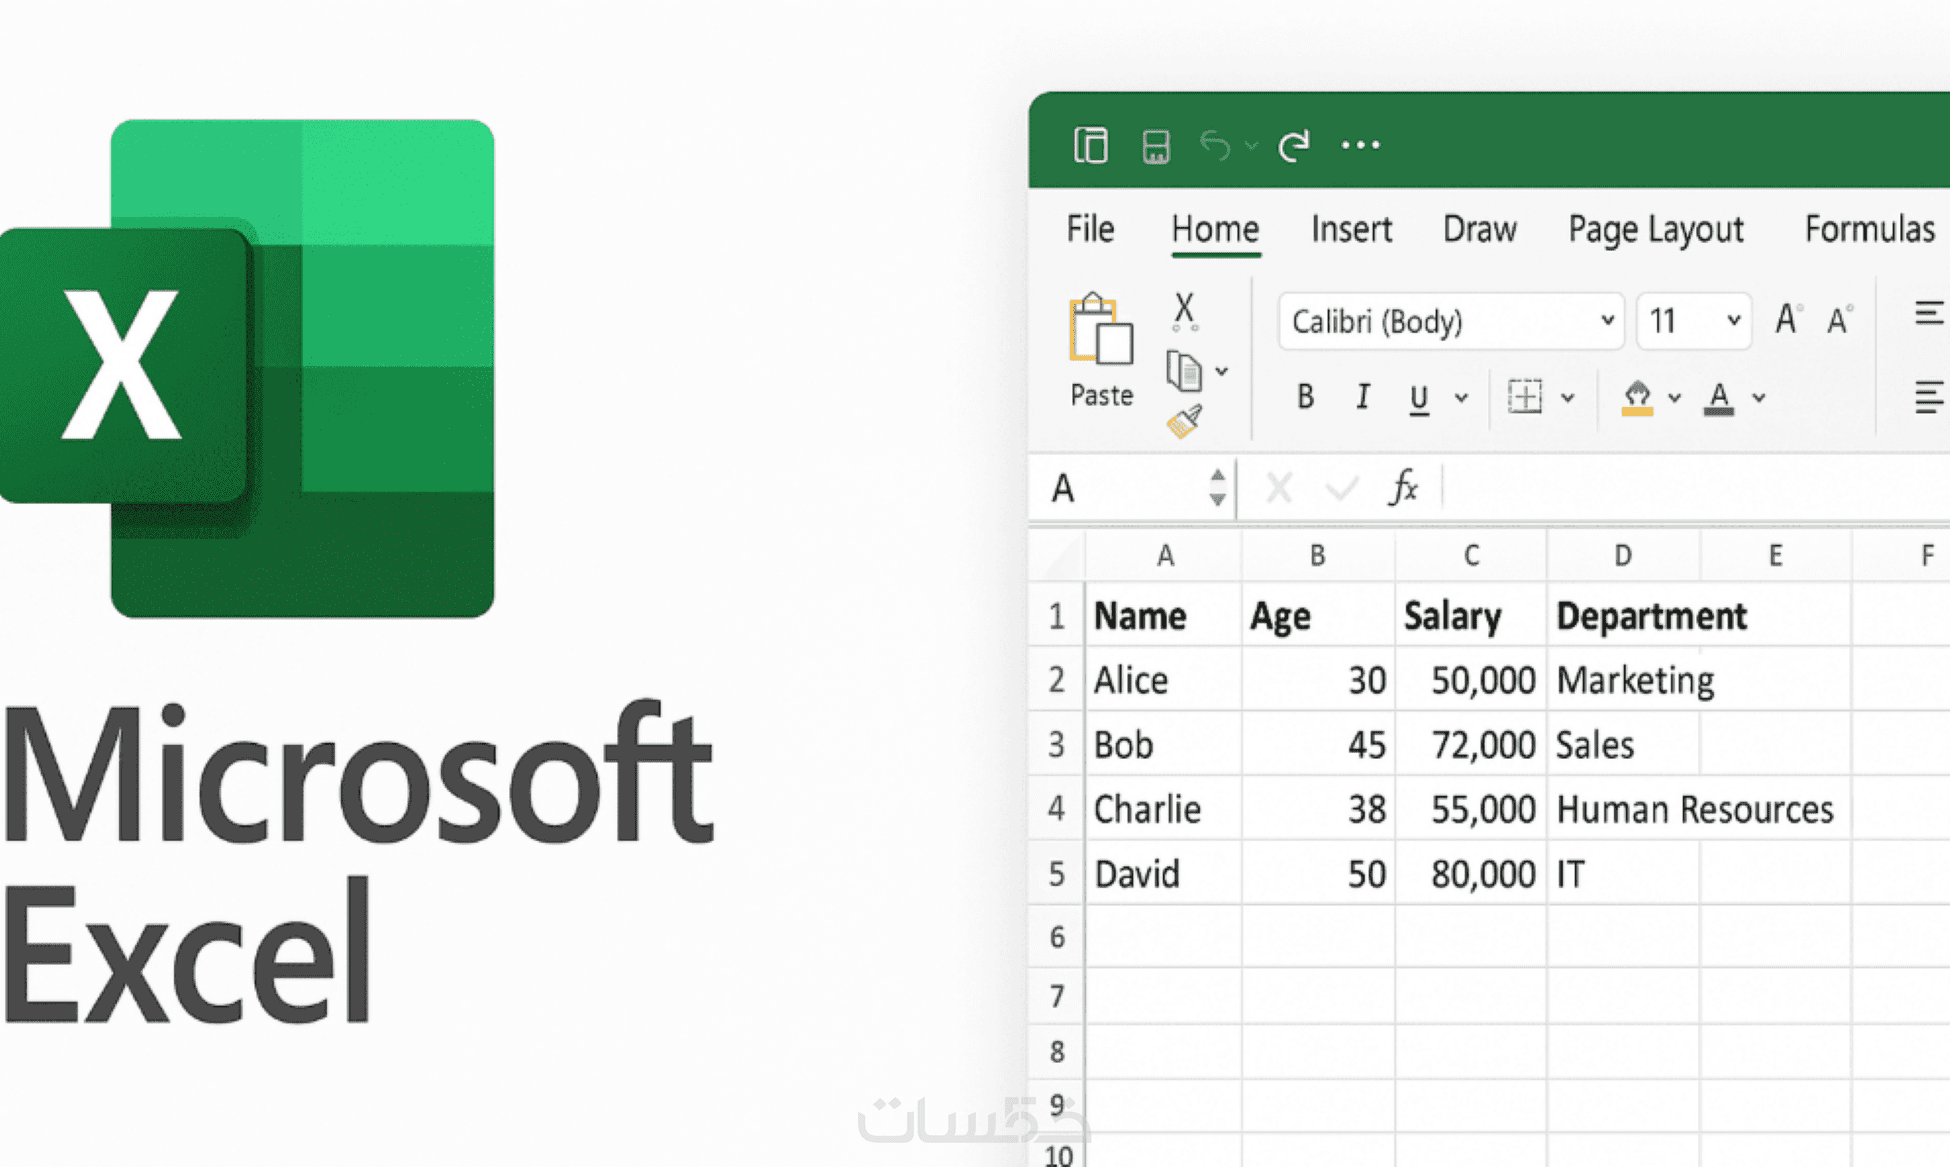Toggle Underline formatting
The height and width of the screenshot is (1167, 1950).
coord(1418,398)
